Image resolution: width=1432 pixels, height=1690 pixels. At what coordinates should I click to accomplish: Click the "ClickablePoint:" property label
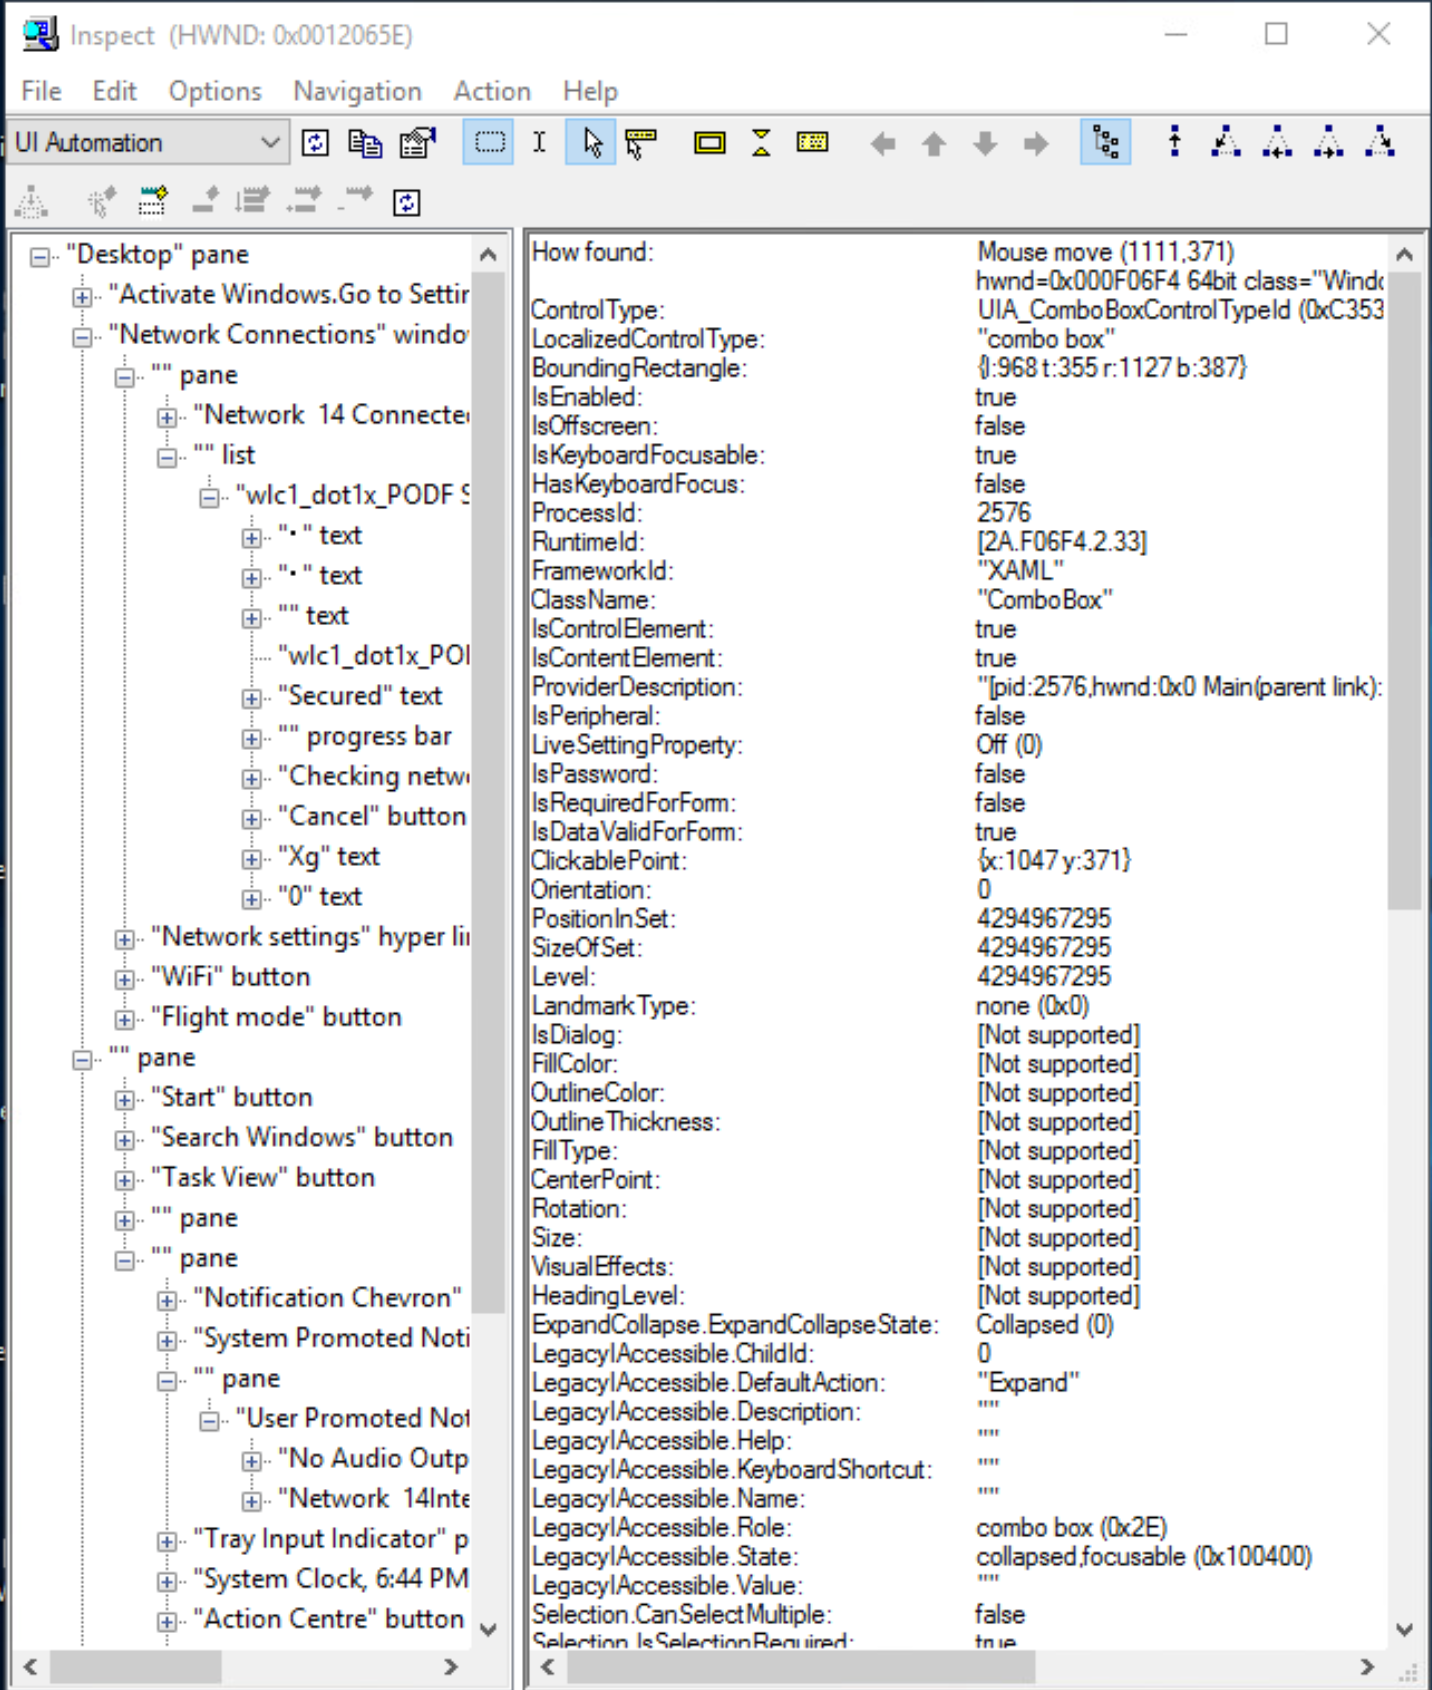click(609, 861)
